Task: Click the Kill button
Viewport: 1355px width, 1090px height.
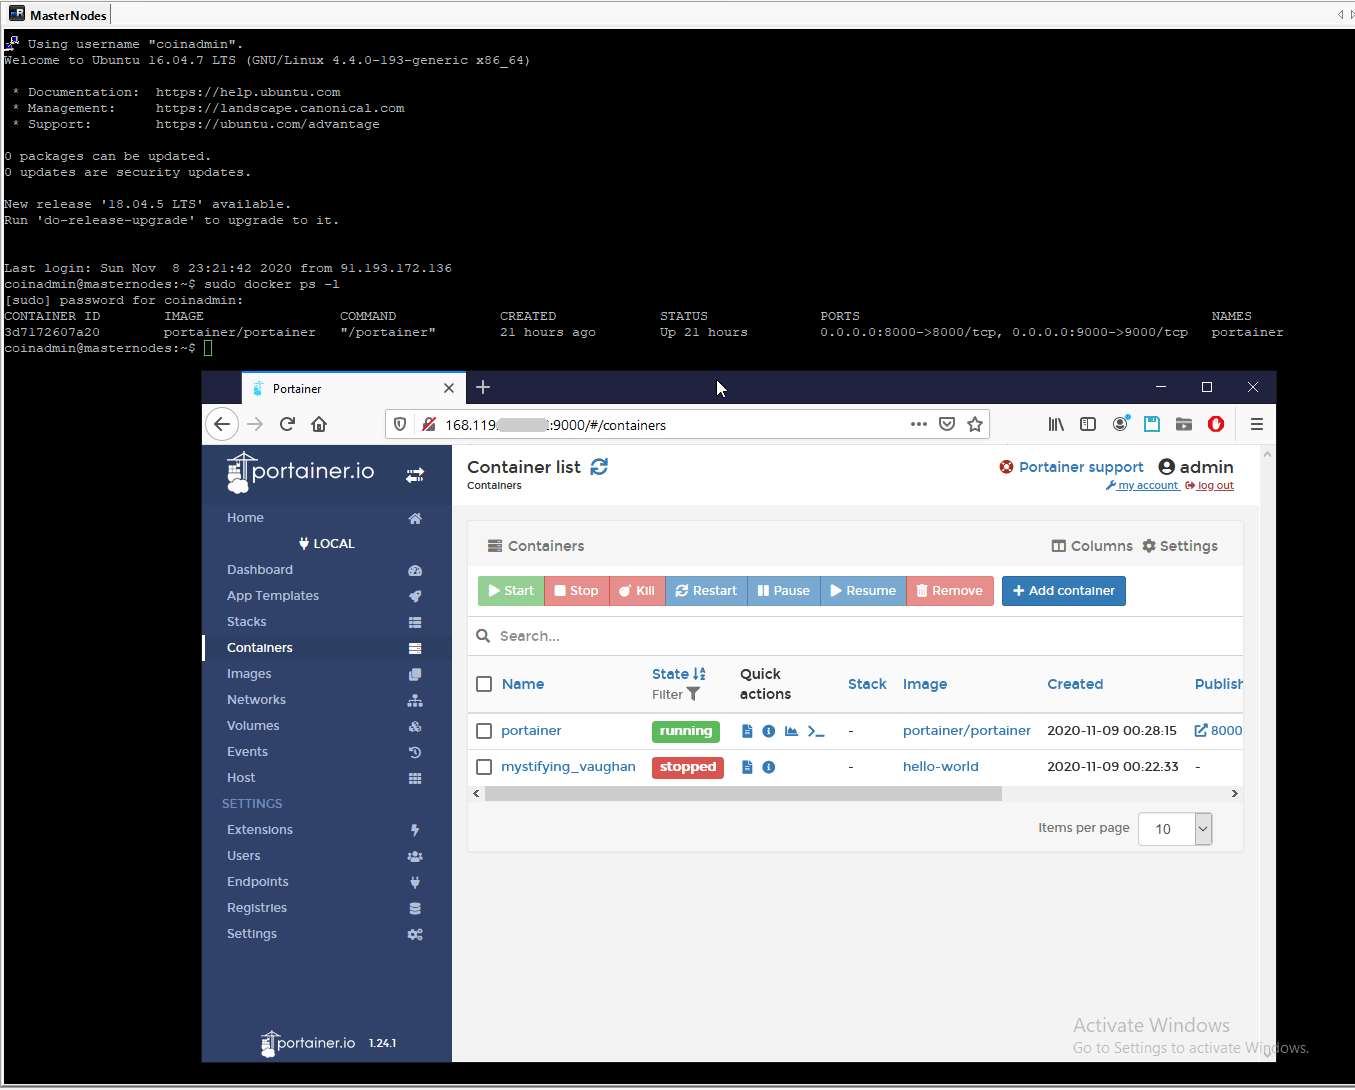Action: pyautogui.click(x=637, y=591)
